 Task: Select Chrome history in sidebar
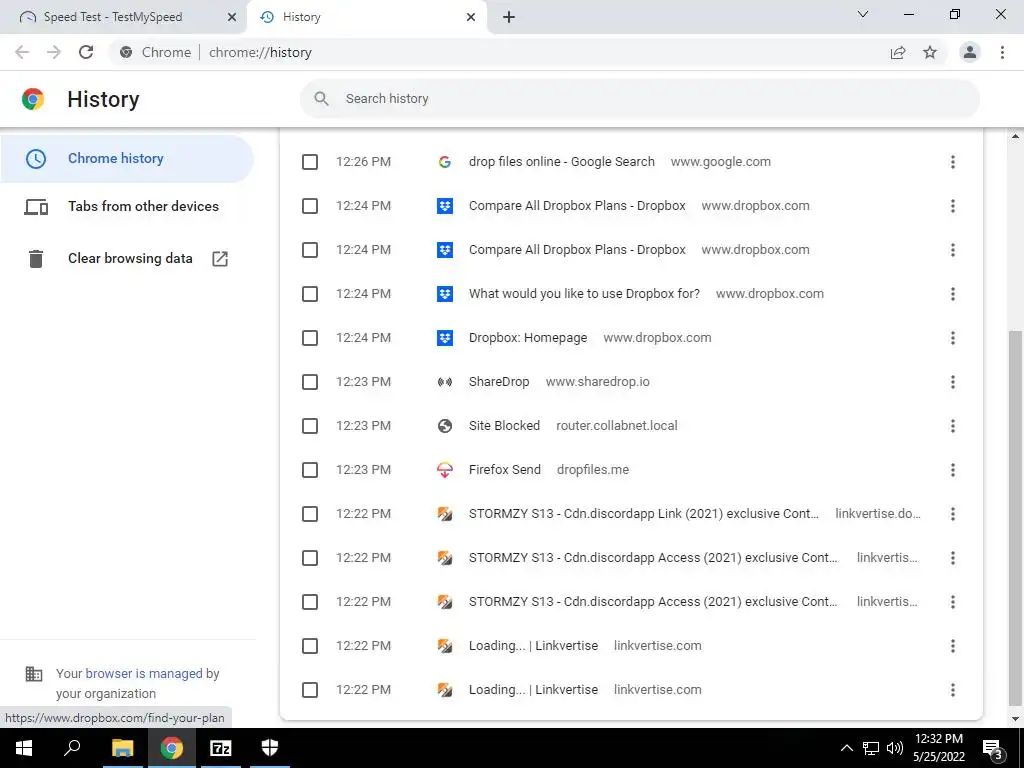(x=127, y=158)
